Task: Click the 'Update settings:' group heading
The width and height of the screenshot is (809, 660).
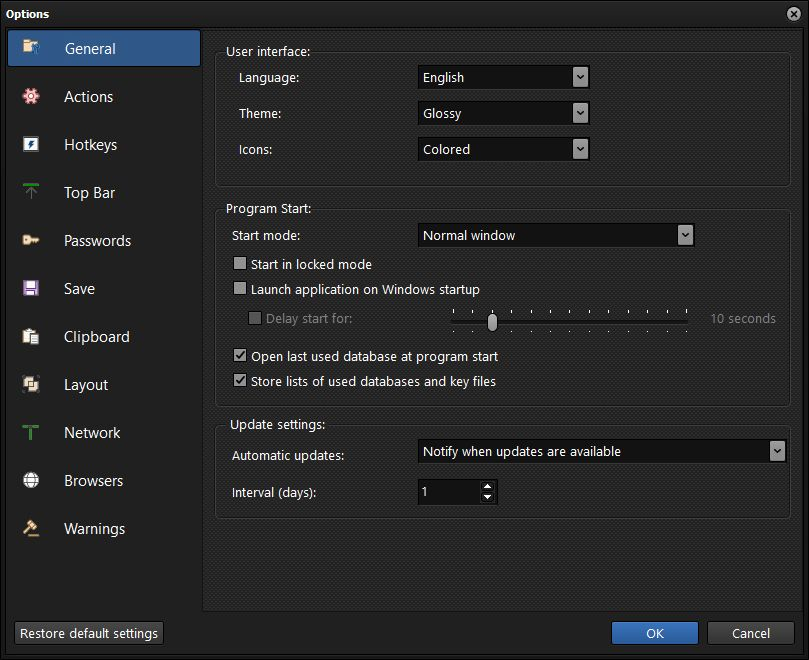Action: [x=278, y=424]
